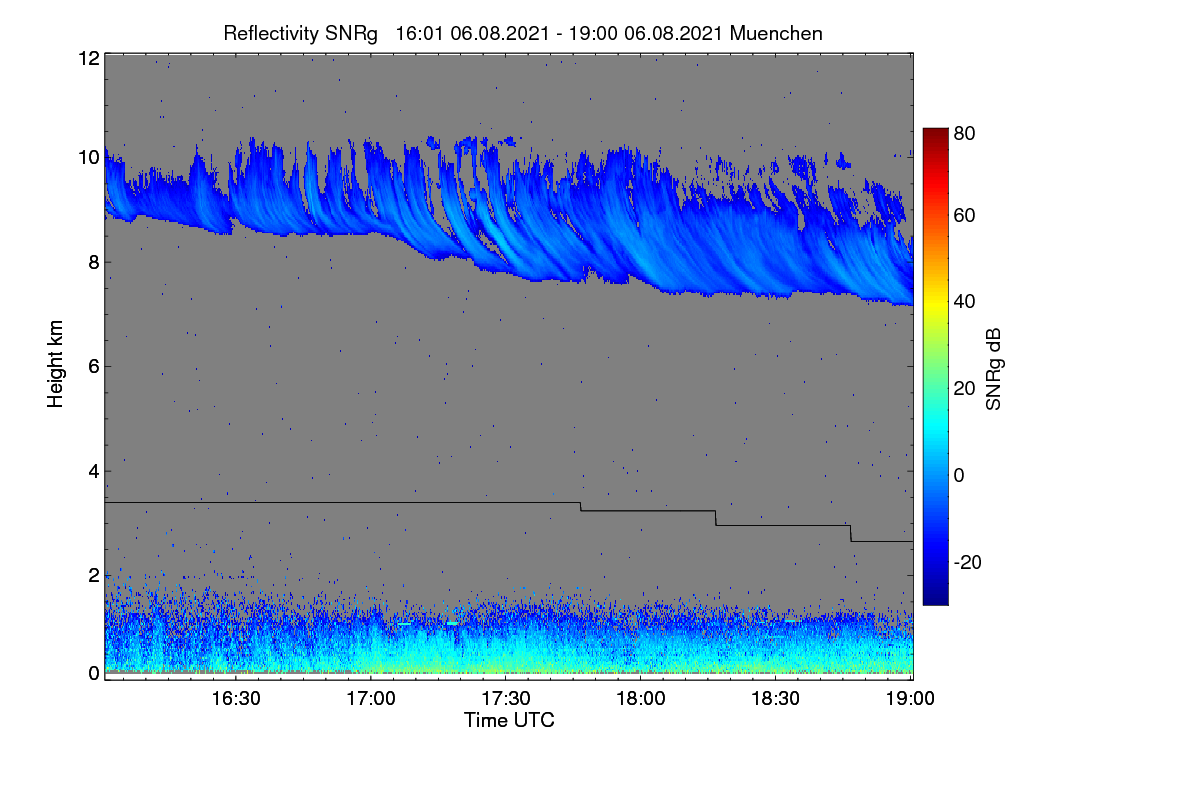
Task: Click the 'Time UTC' x-axis label
Action: point(509,720)
